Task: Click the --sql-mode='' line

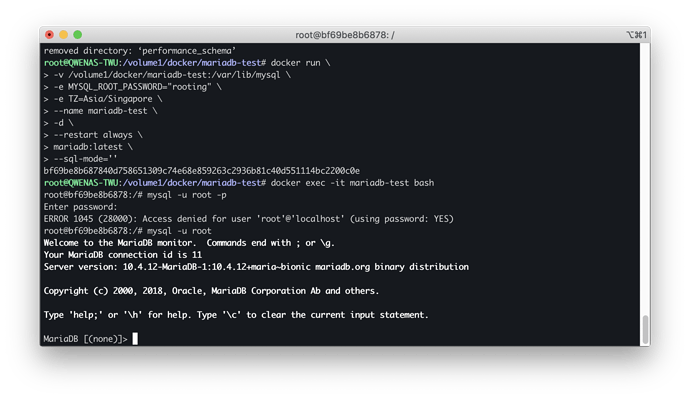Action: (x=81, y=158)
